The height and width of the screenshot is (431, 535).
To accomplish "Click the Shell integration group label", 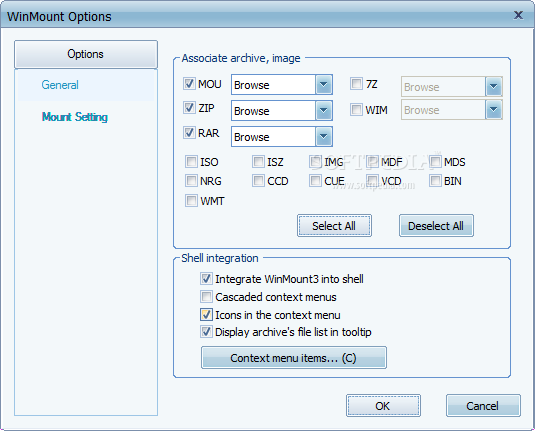I will coord(220,258).
